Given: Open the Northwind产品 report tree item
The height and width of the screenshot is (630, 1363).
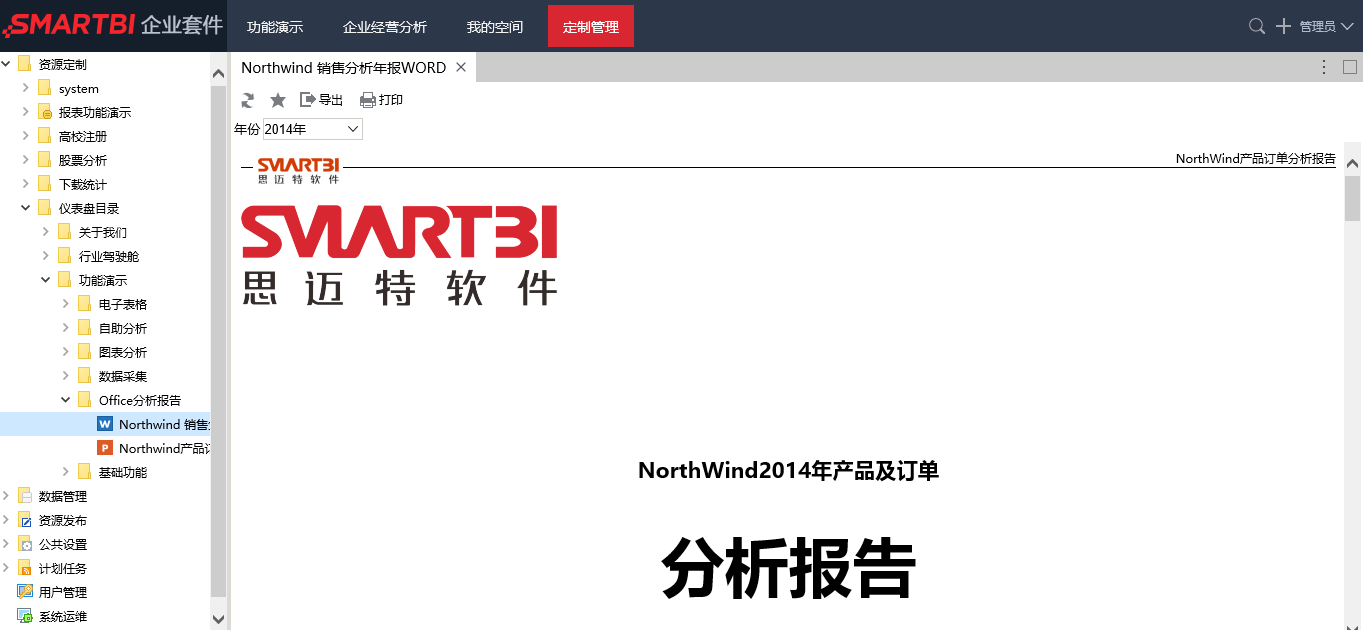Looking at the screenshot, I should (x=164, y=448).
